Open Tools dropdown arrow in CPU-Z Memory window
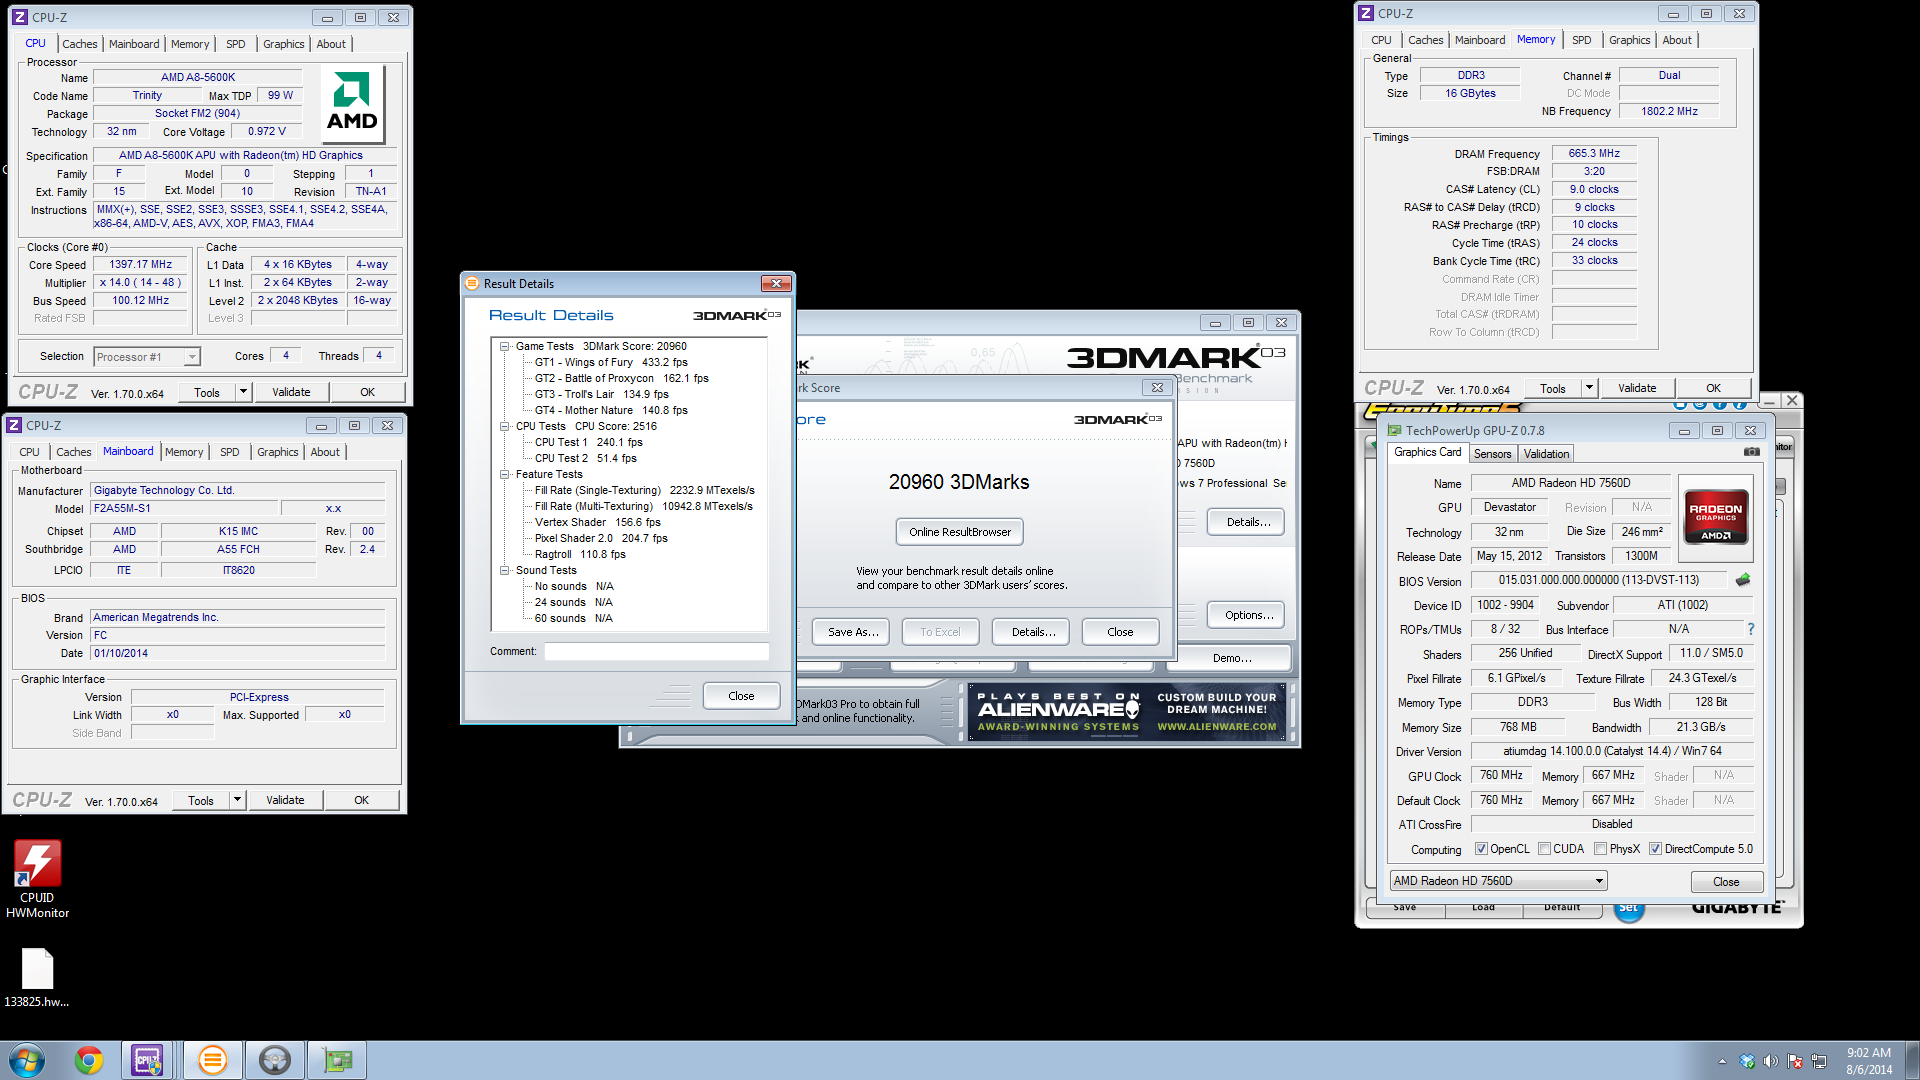This screenshot has height=1080, width=1920. tap(1589, 388)
